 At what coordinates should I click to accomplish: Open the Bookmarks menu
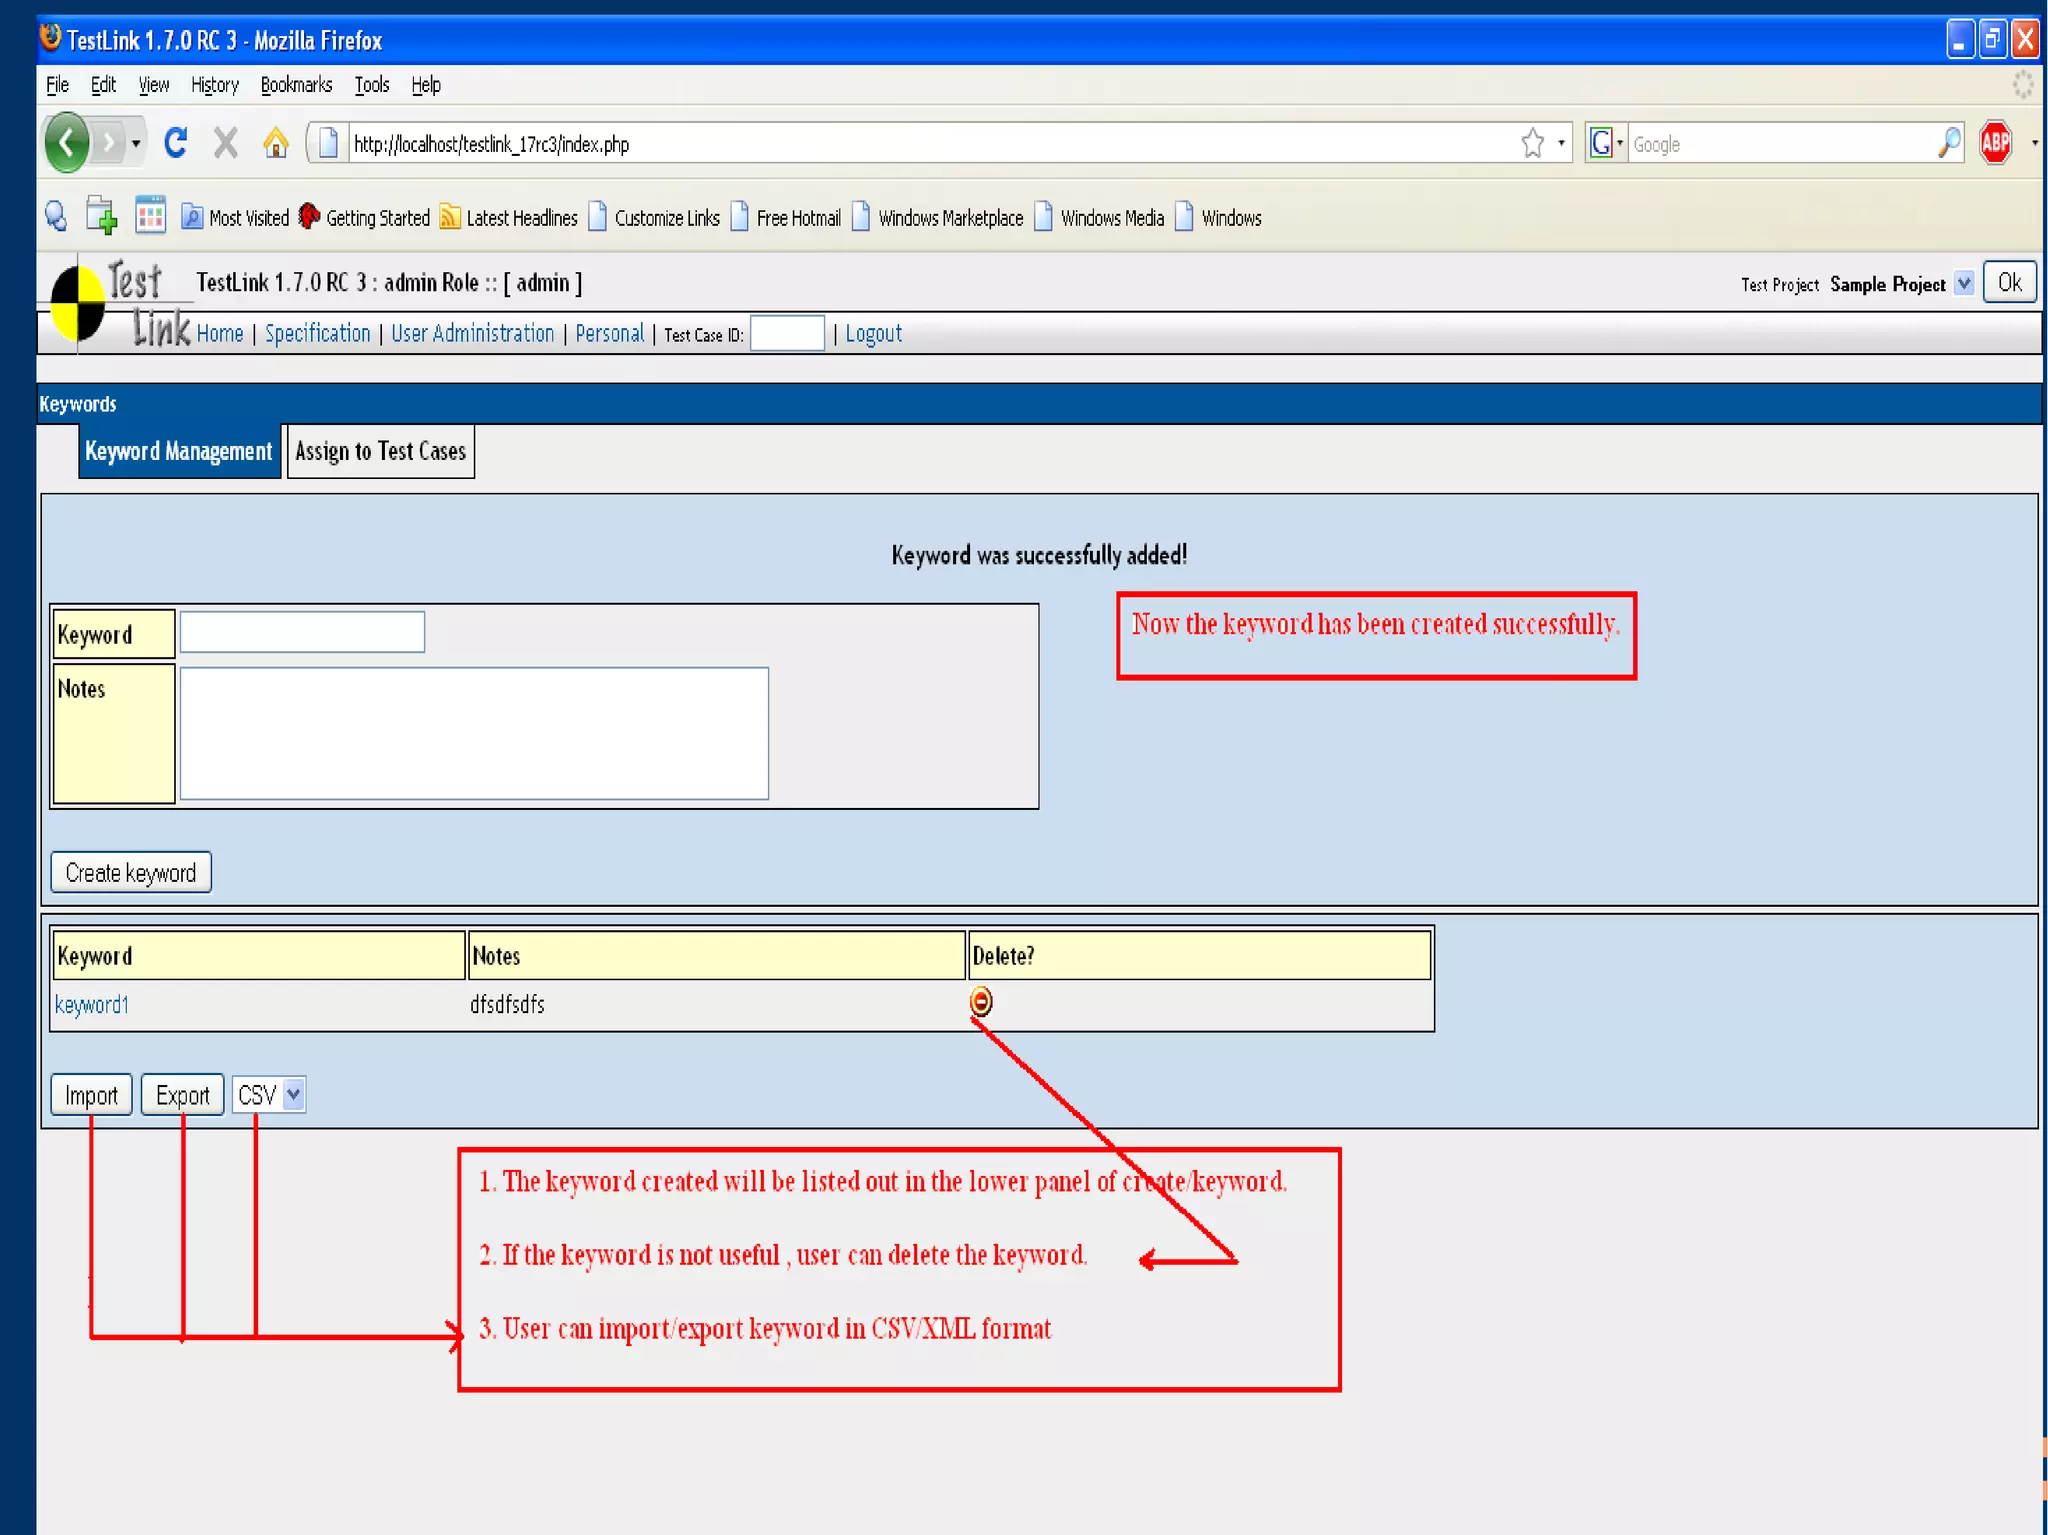pos(296,85)
